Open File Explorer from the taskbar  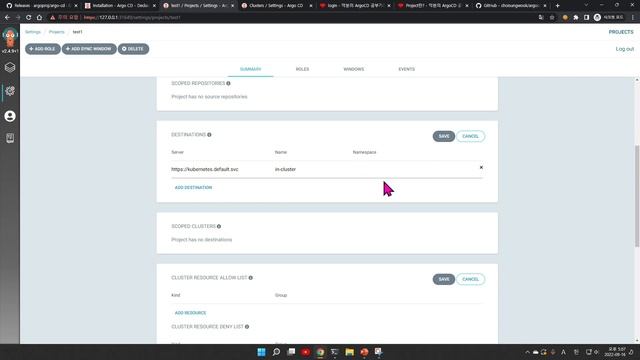point(349,352)
